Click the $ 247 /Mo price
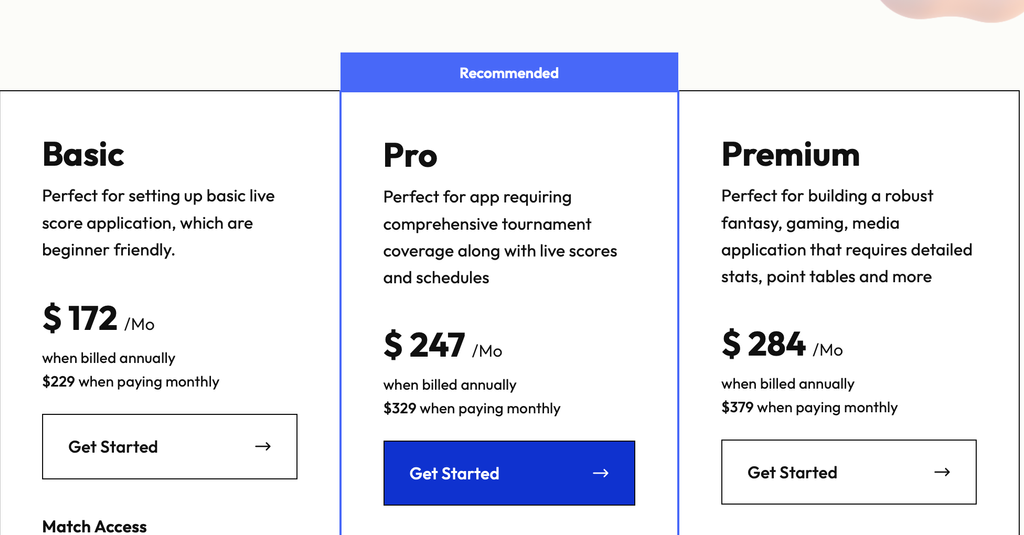Viewport: 1024px width, 535px height. (x=443, y=346)
